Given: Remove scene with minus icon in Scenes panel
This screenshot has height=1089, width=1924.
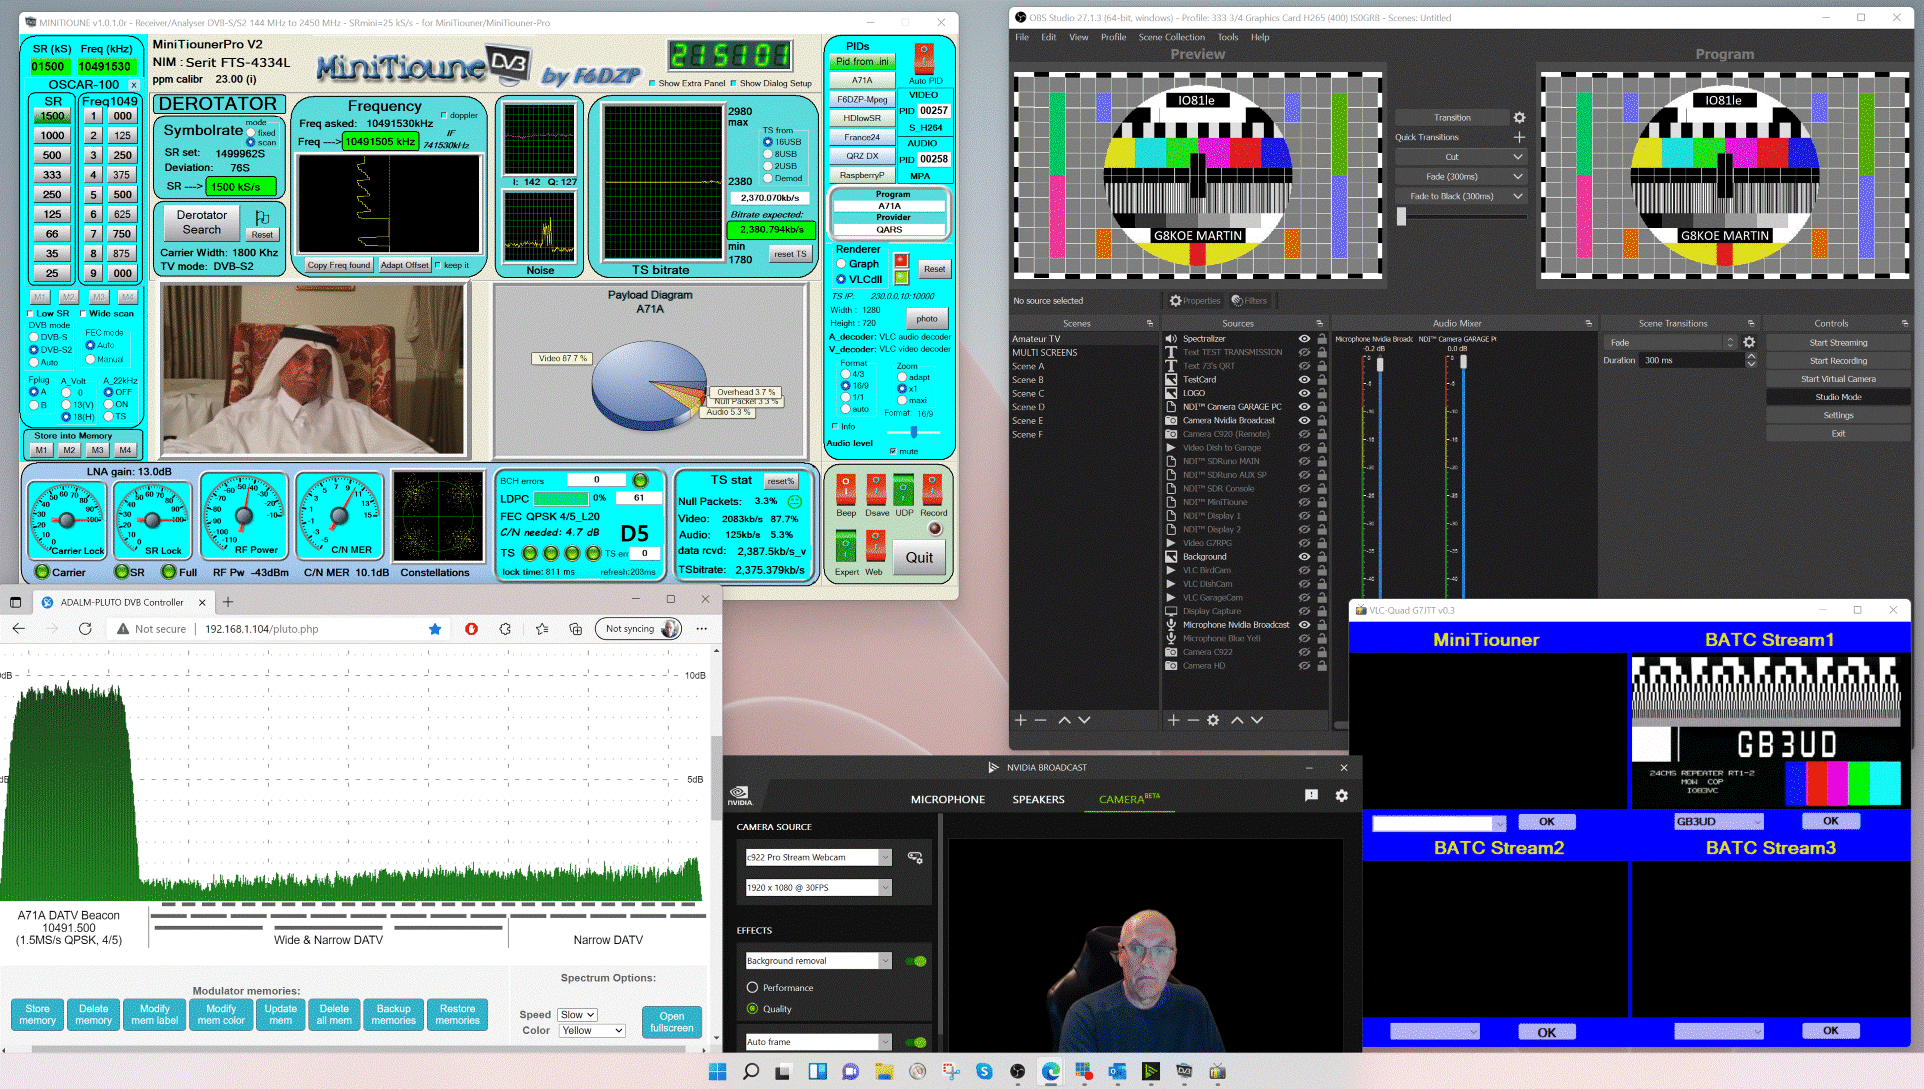Looking at the screenshot, I should click(x=1040, y=720).
